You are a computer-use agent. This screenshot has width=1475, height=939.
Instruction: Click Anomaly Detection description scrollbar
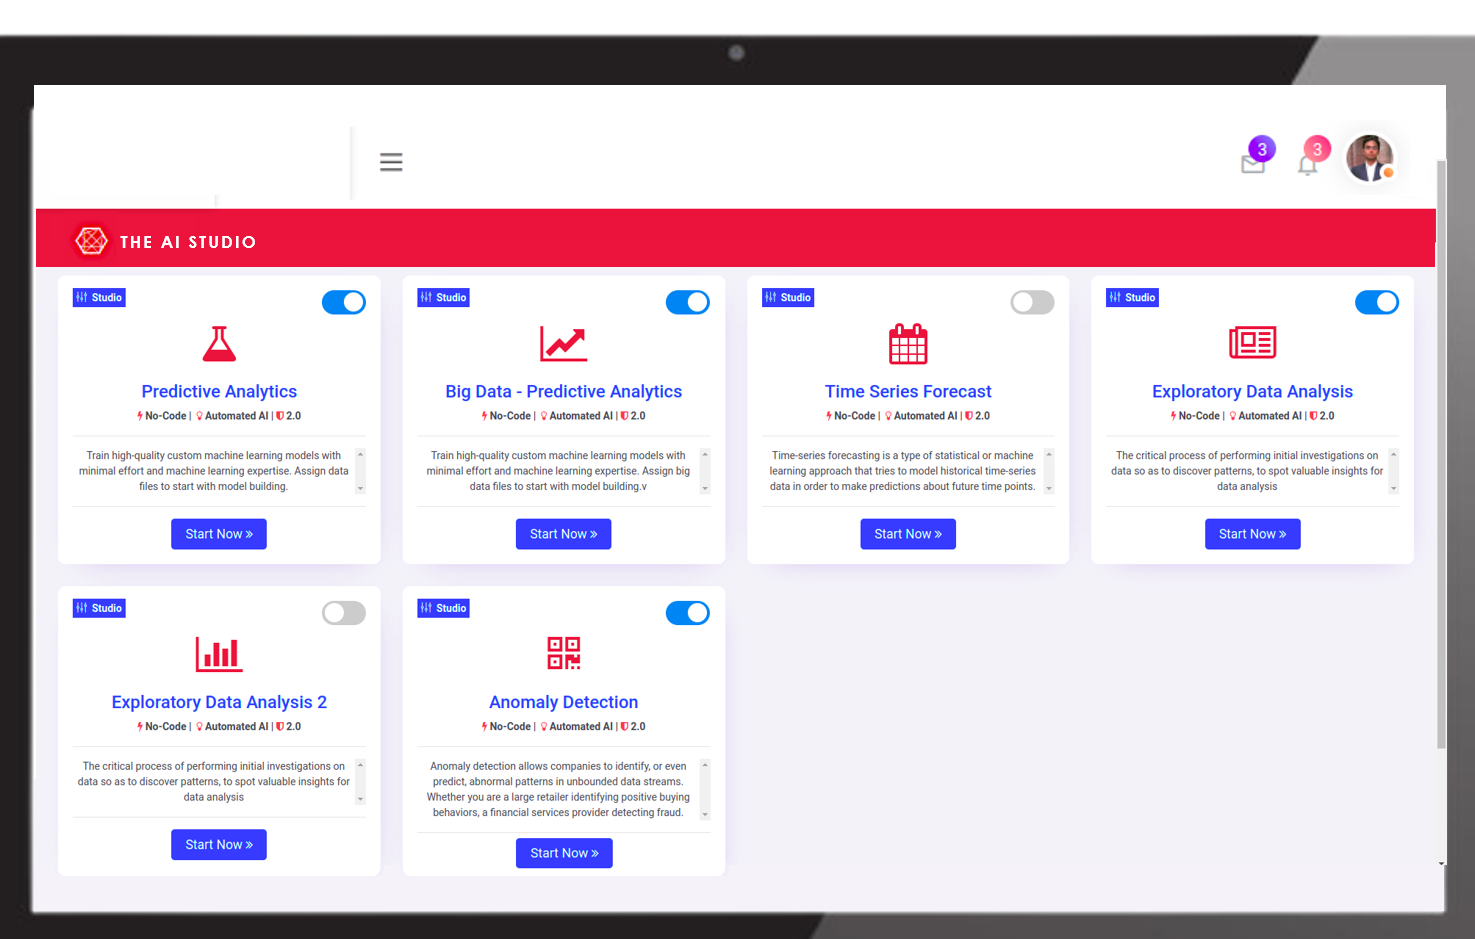point(705,790)
